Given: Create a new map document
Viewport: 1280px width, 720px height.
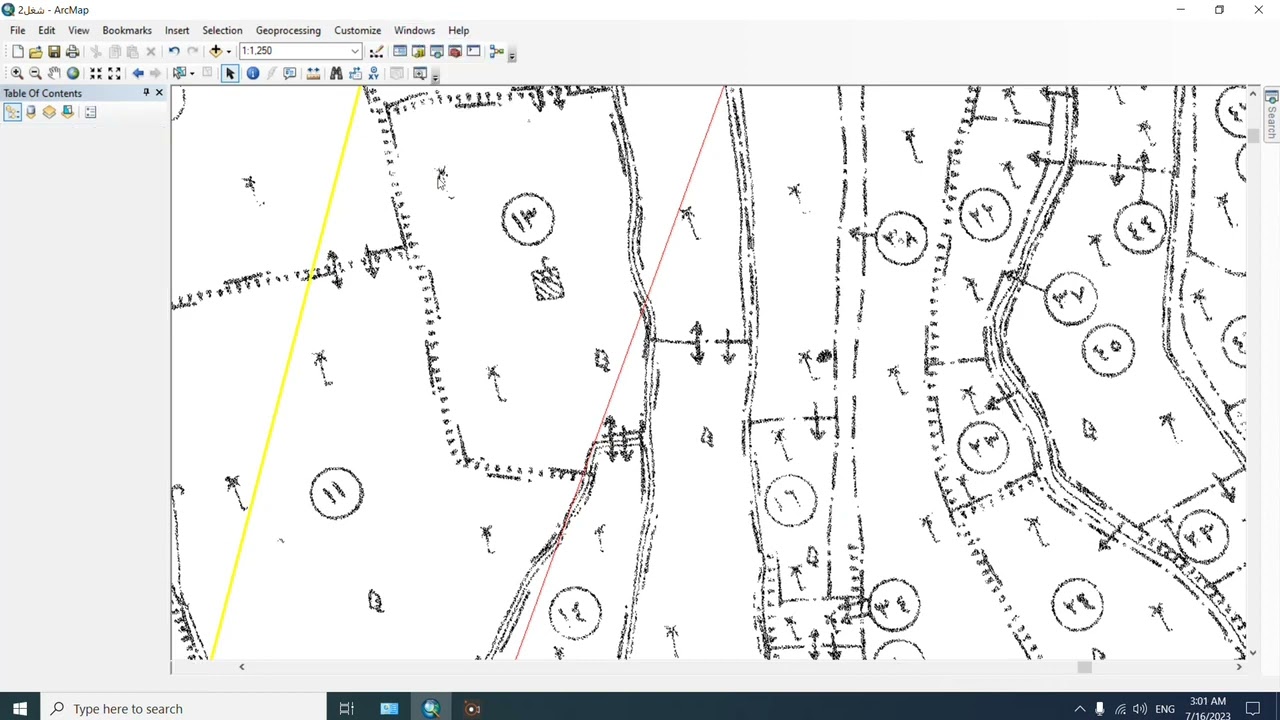Looking at the screenshot, I should (17, 51).
